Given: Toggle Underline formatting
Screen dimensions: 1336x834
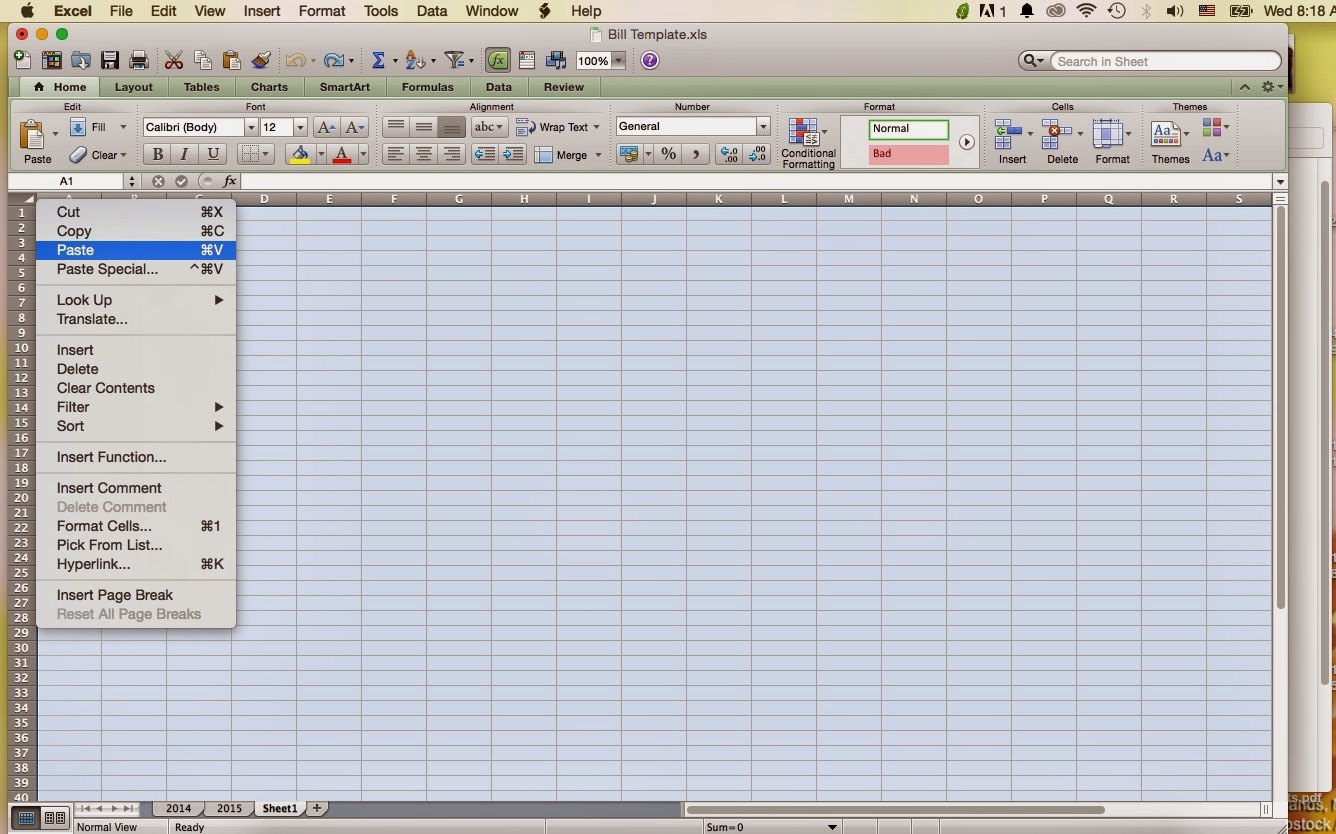Looking at the screenshot, I should pyautogui.click(x=212, y=154).
